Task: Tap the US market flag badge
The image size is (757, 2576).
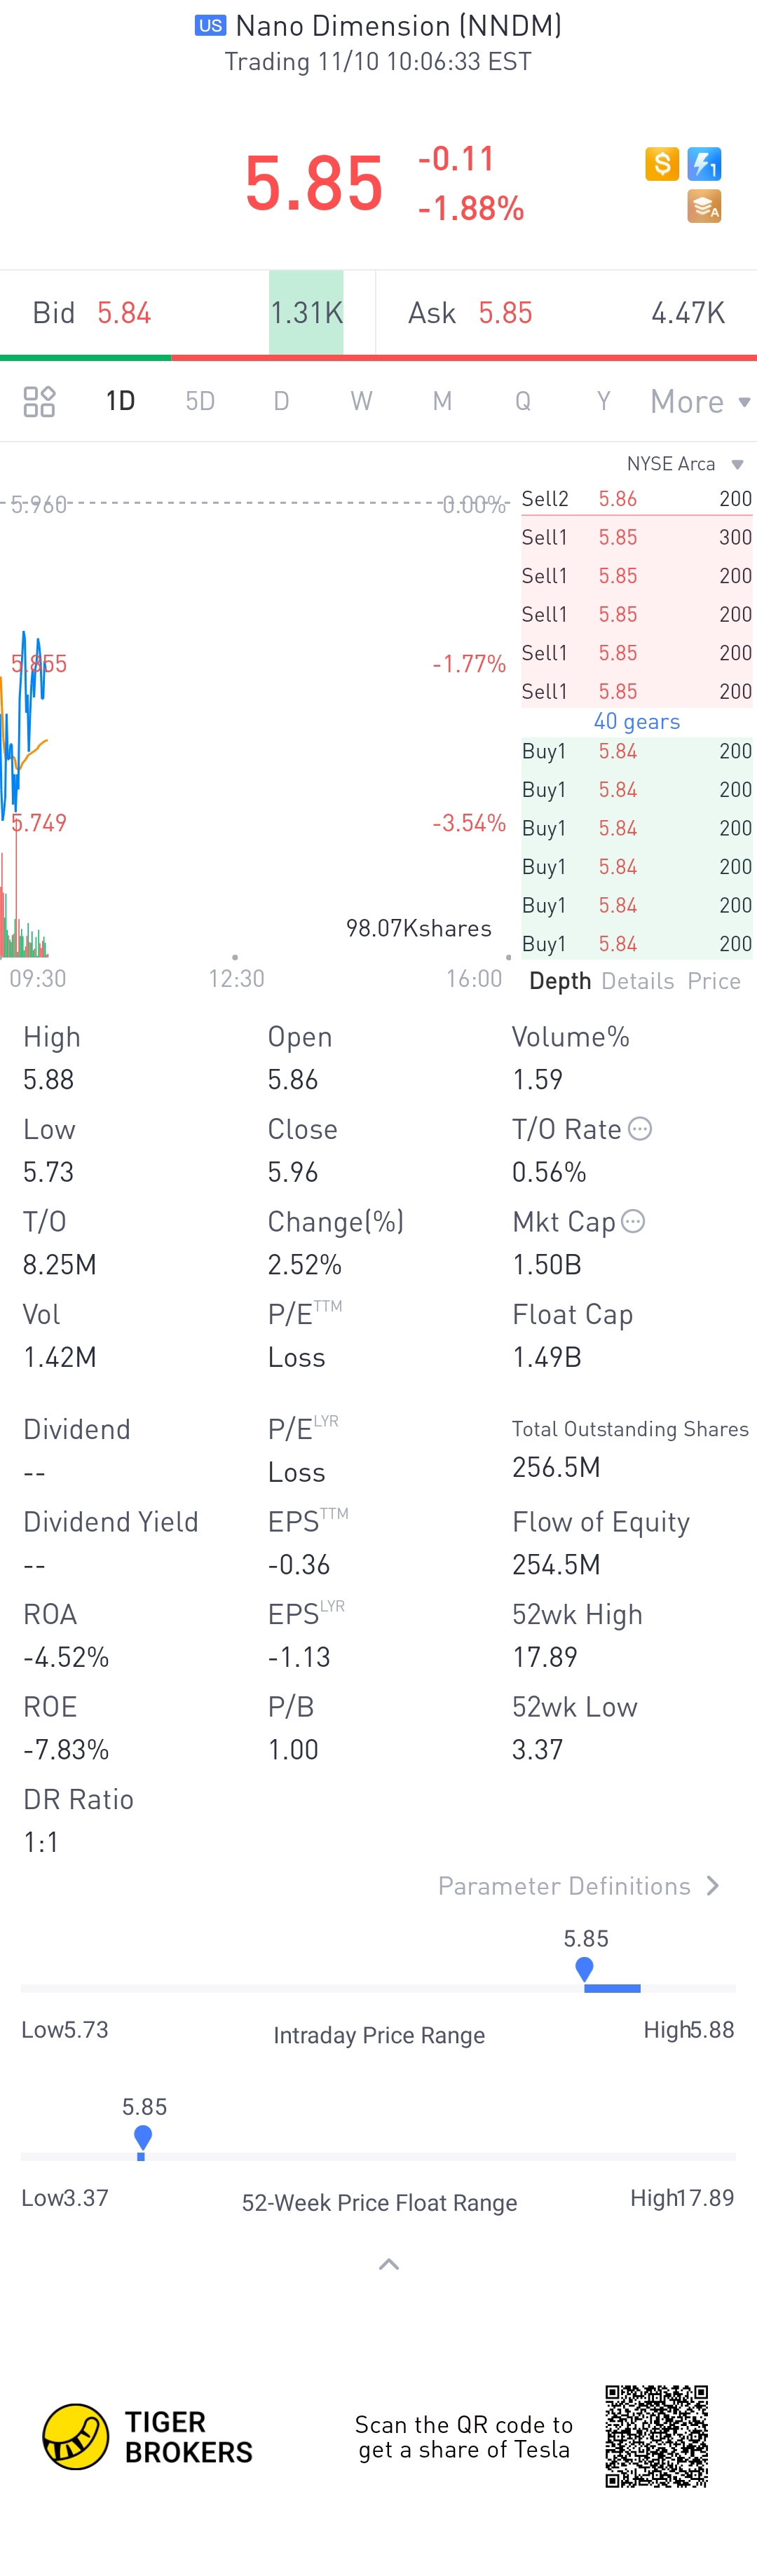Action: (x=210, y=26)
